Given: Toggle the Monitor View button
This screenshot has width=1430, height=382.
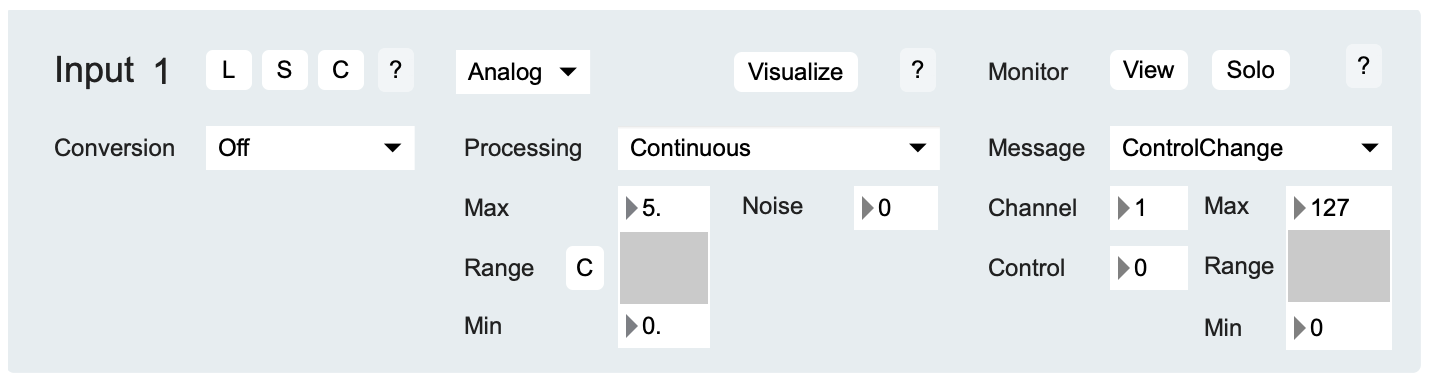Looking at the screenshot, I should click(x=1148, y=71).
